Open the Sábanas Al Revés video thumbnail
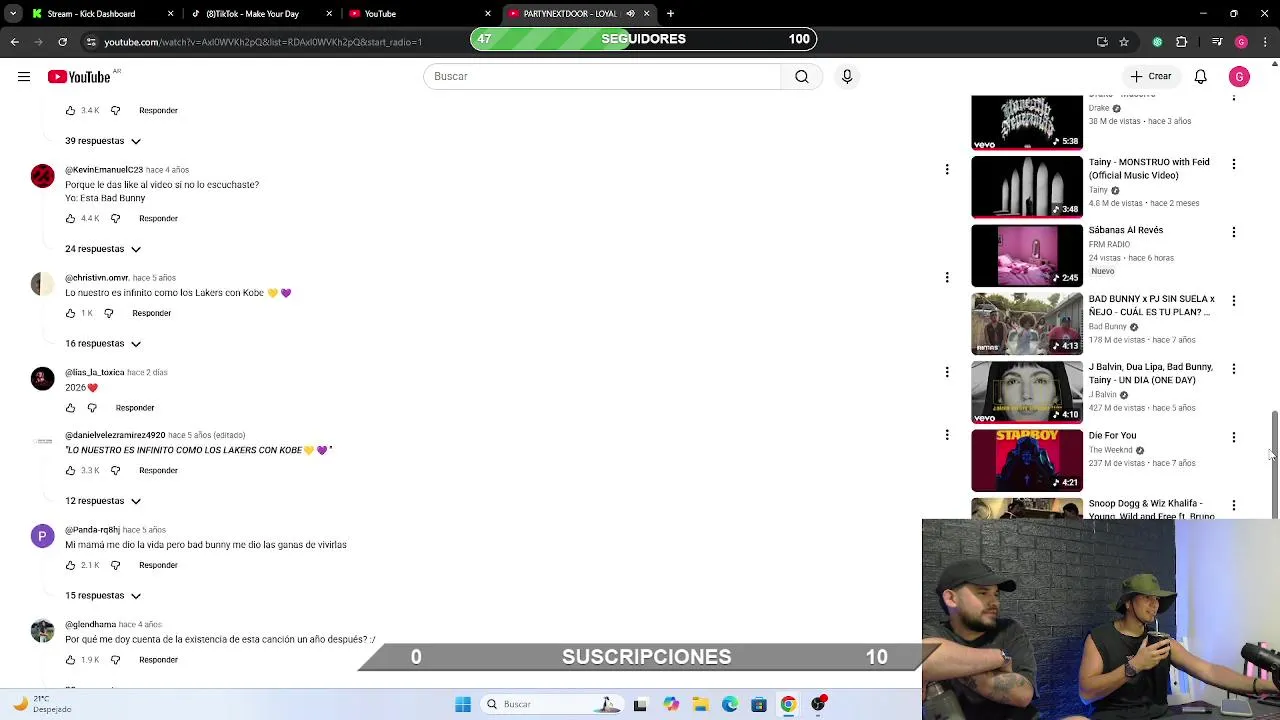This screenshot has width=1280, height=720. pyautogui.click(x=1027, y=255)
